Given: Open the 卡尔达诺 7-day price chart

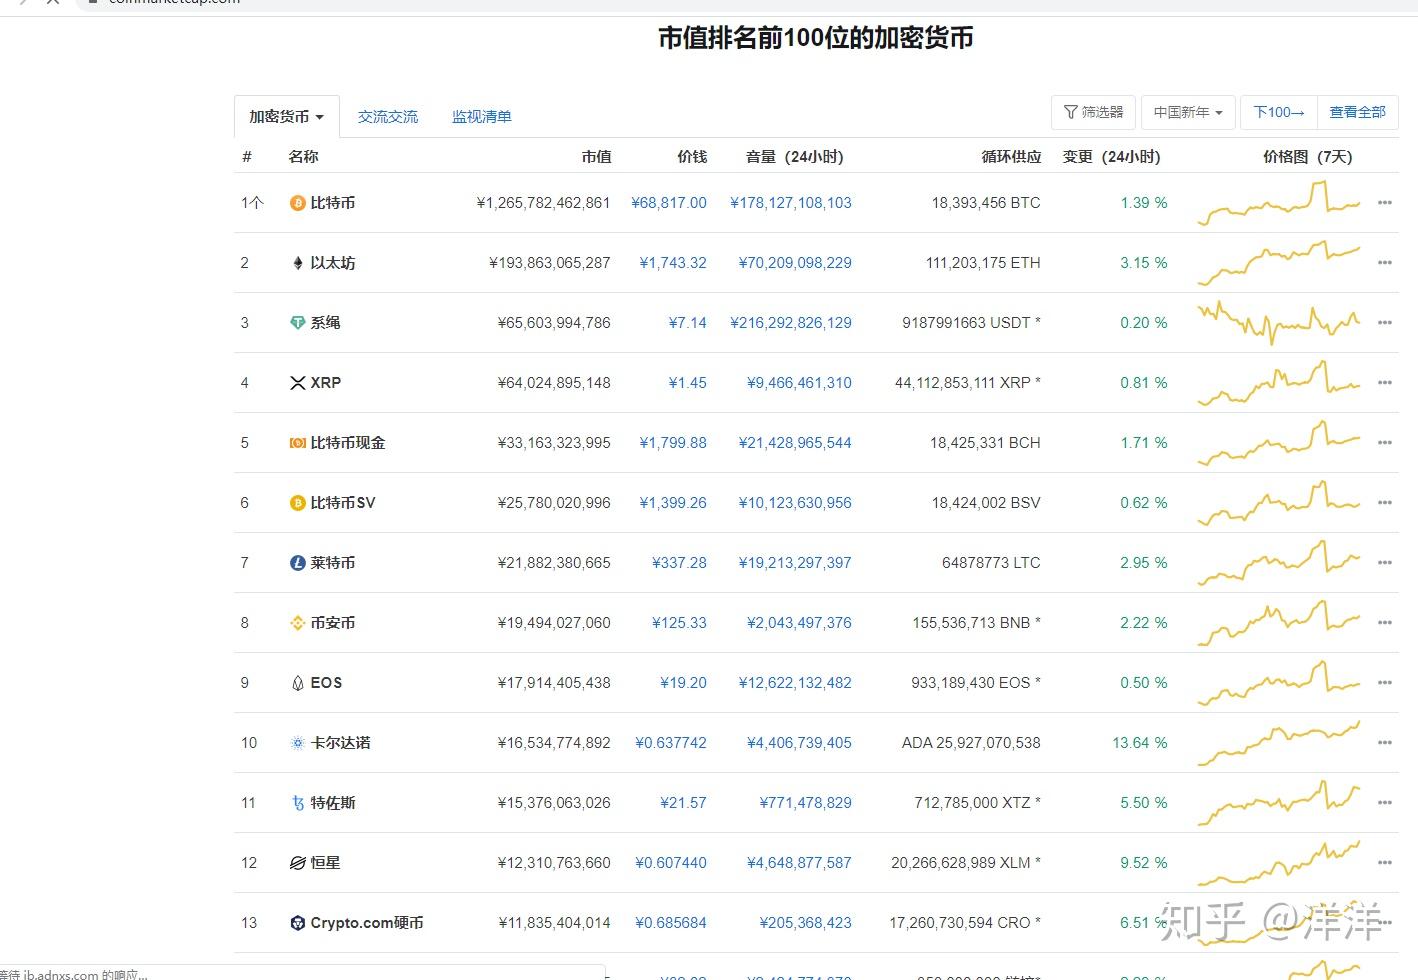Looking at the screenshot, I should click(1279, 743).
